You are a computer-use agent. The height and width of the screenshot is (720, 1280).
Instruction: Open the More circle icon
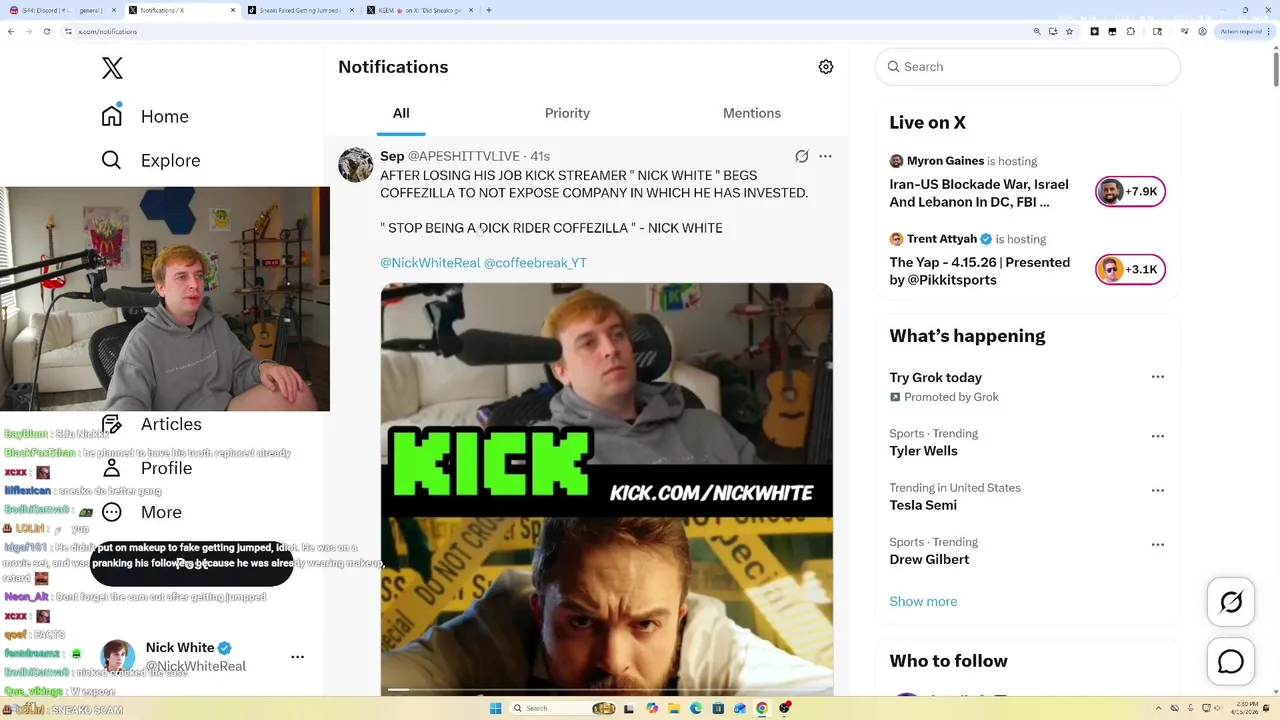click(112, 512)
